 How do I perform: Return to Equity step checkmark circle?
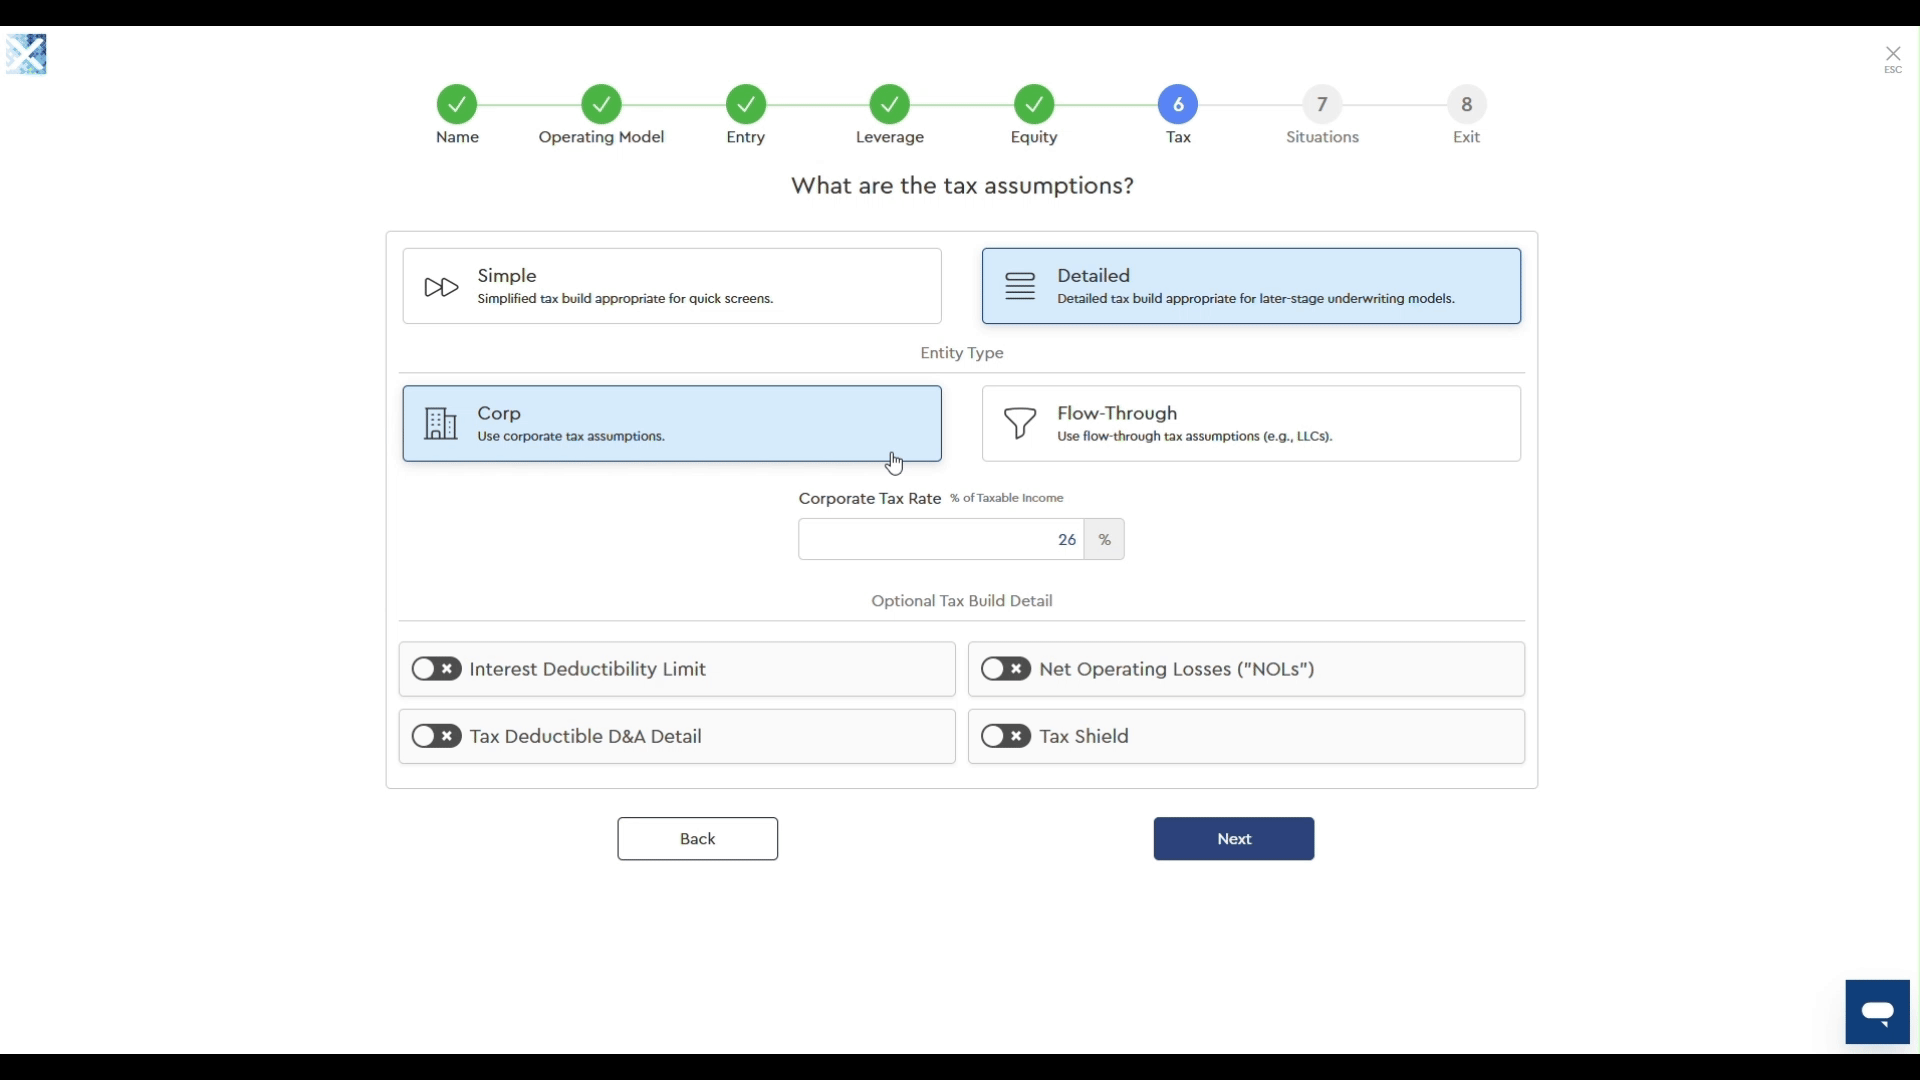pos(1034,105)
